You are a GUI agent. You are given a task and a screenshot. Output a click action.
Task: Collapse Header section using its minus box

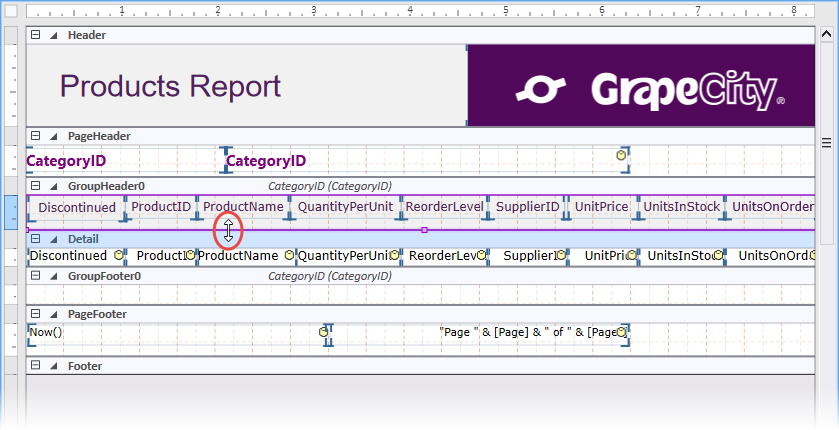[x=36, y=35]
